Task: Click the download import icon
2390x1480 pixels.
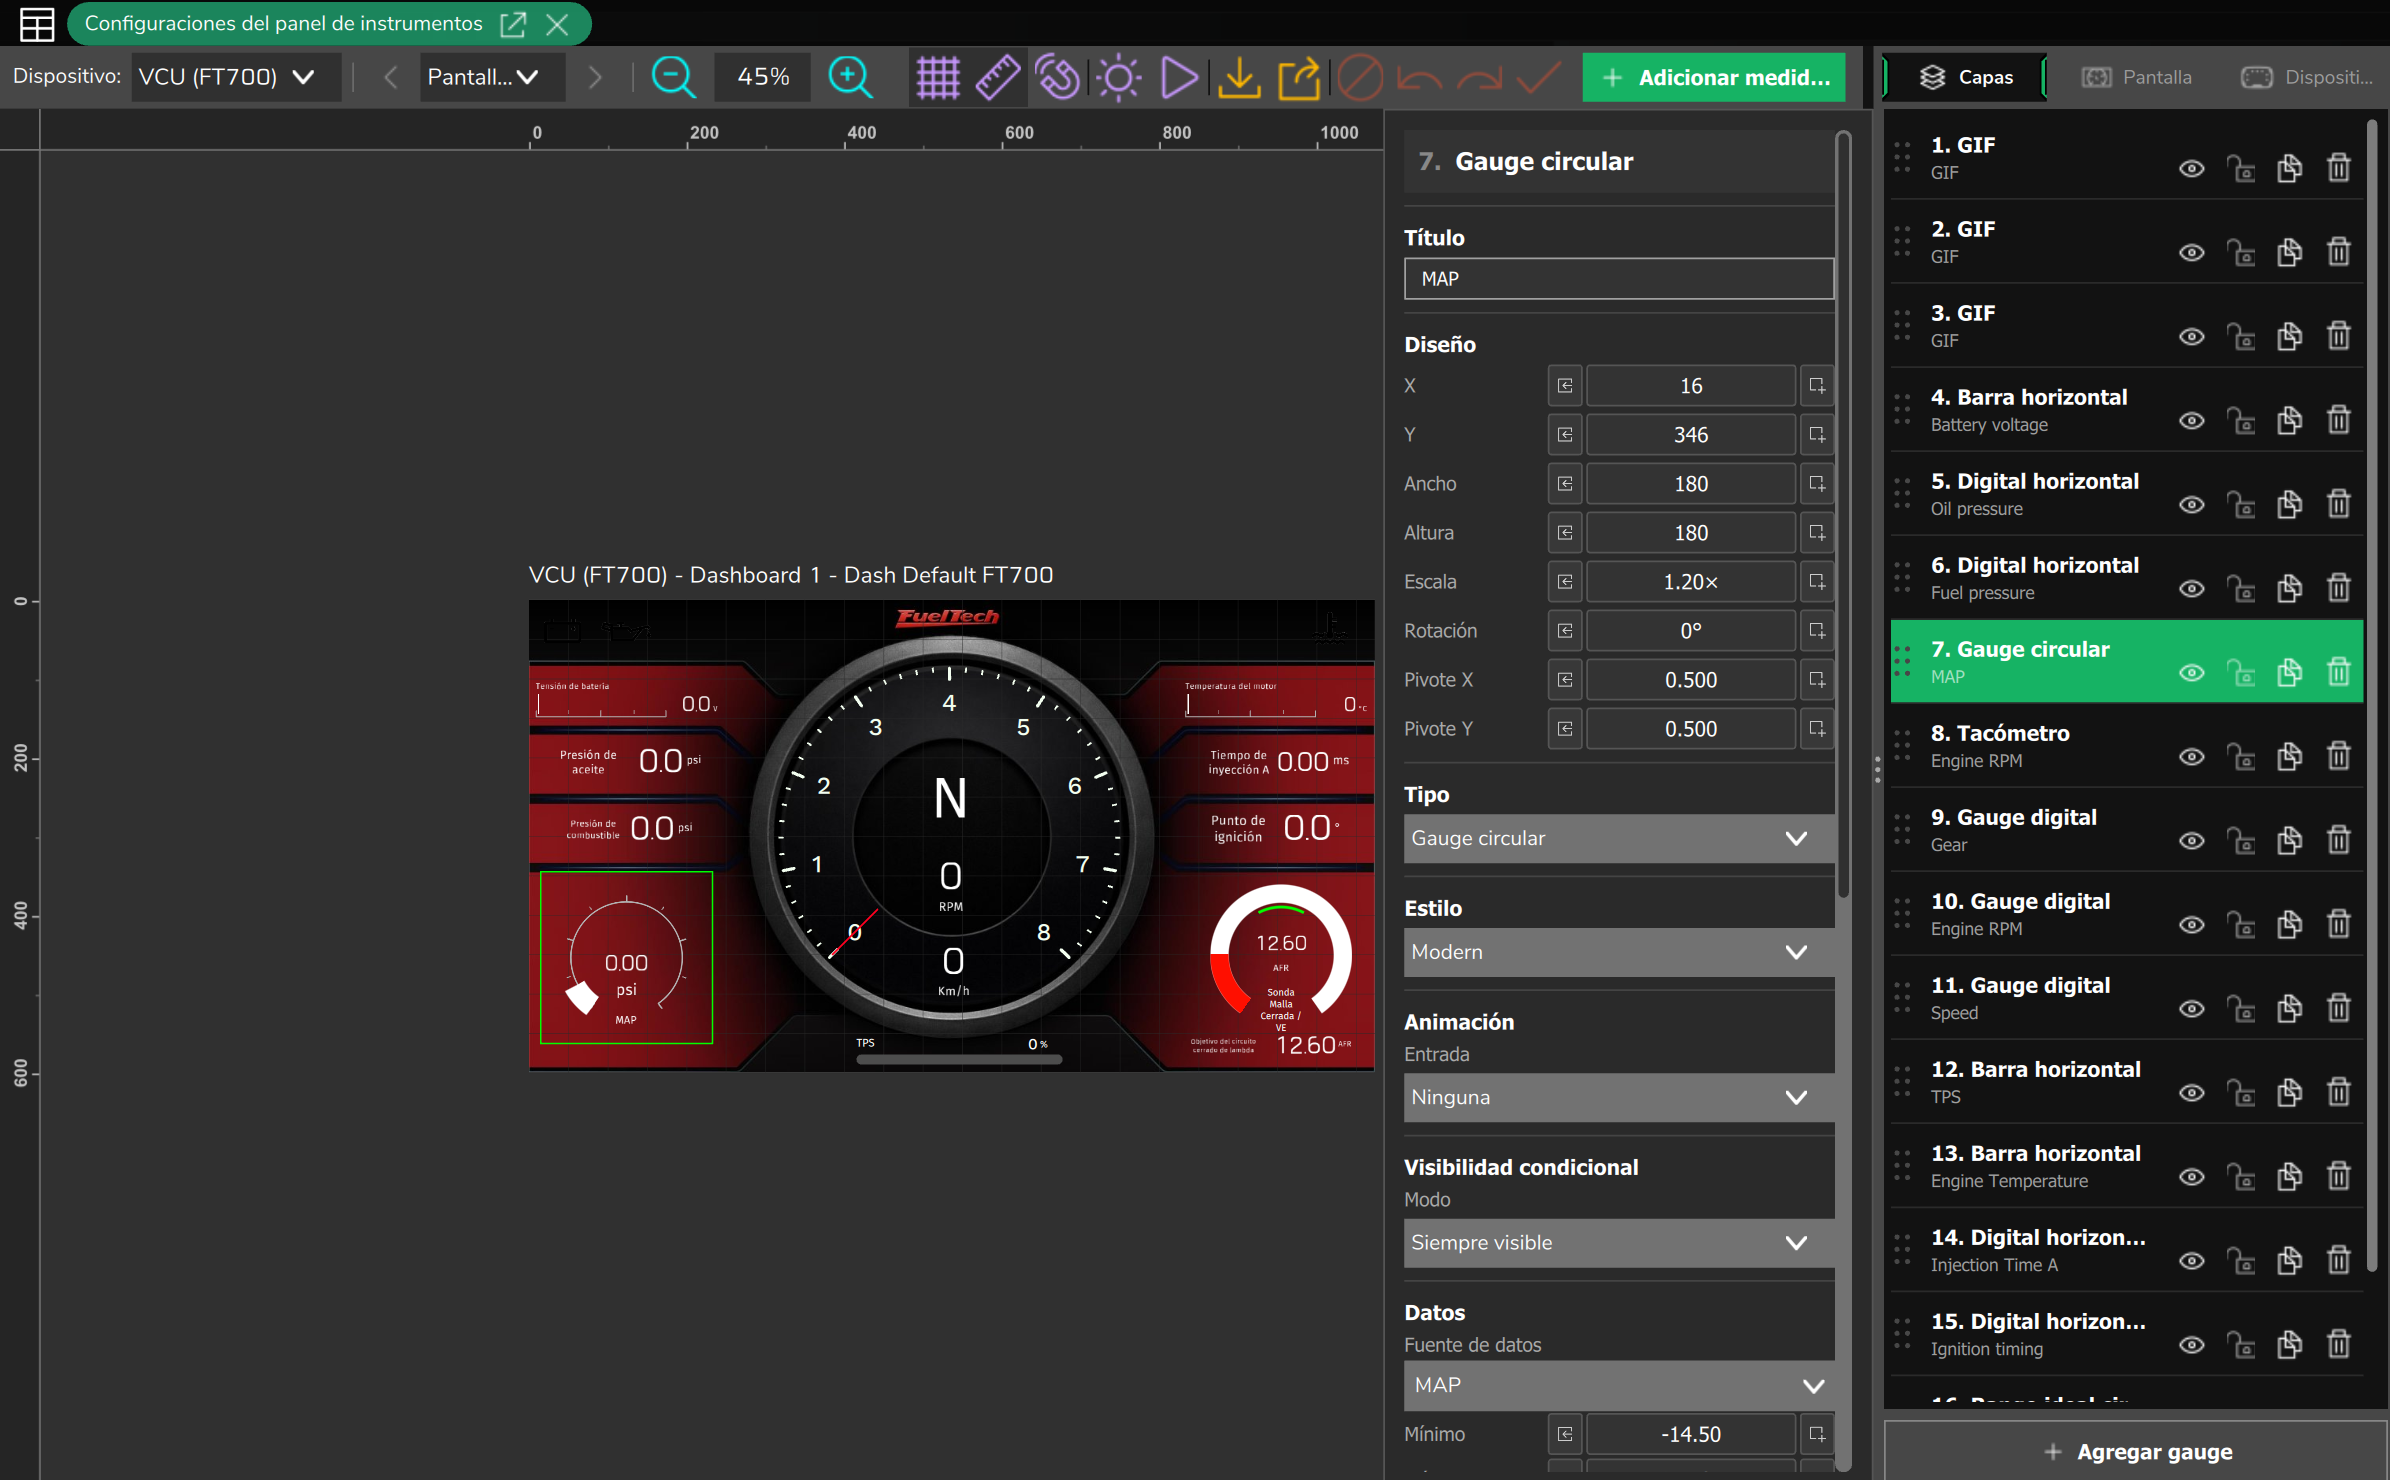Action: [1238, 77]
